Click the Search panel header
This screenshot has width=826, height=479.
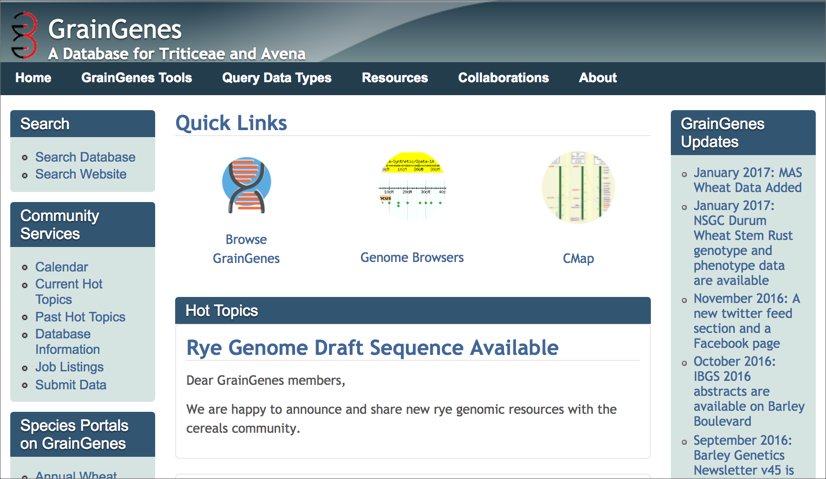coord(83,124)
